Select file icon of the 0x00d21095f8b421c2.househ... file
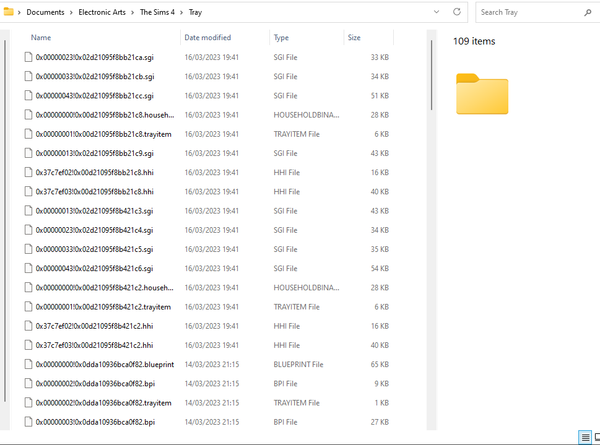The image size is (600, 445). click(28, 287)
